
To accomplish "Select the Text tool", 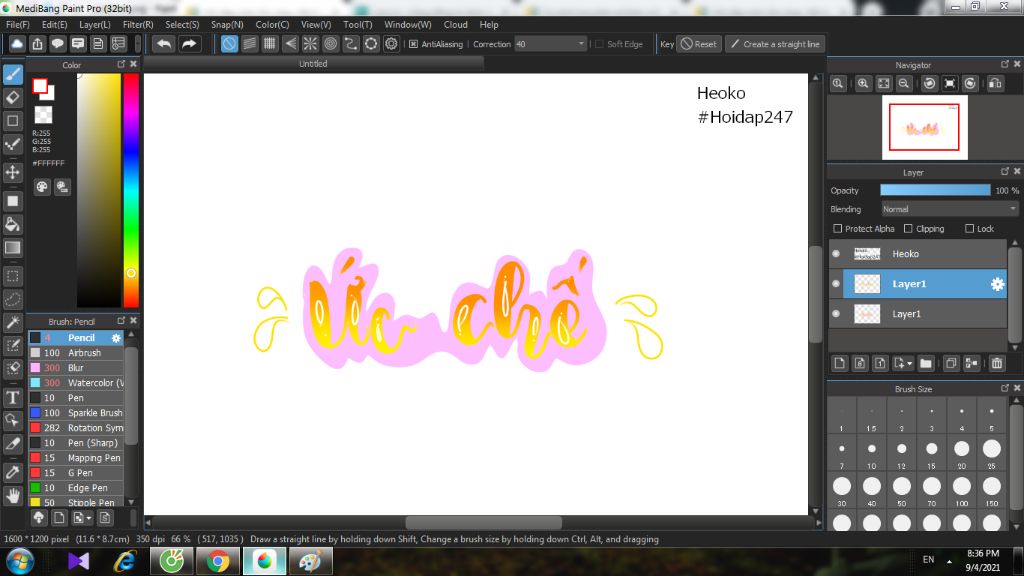I will click(12, 397).
